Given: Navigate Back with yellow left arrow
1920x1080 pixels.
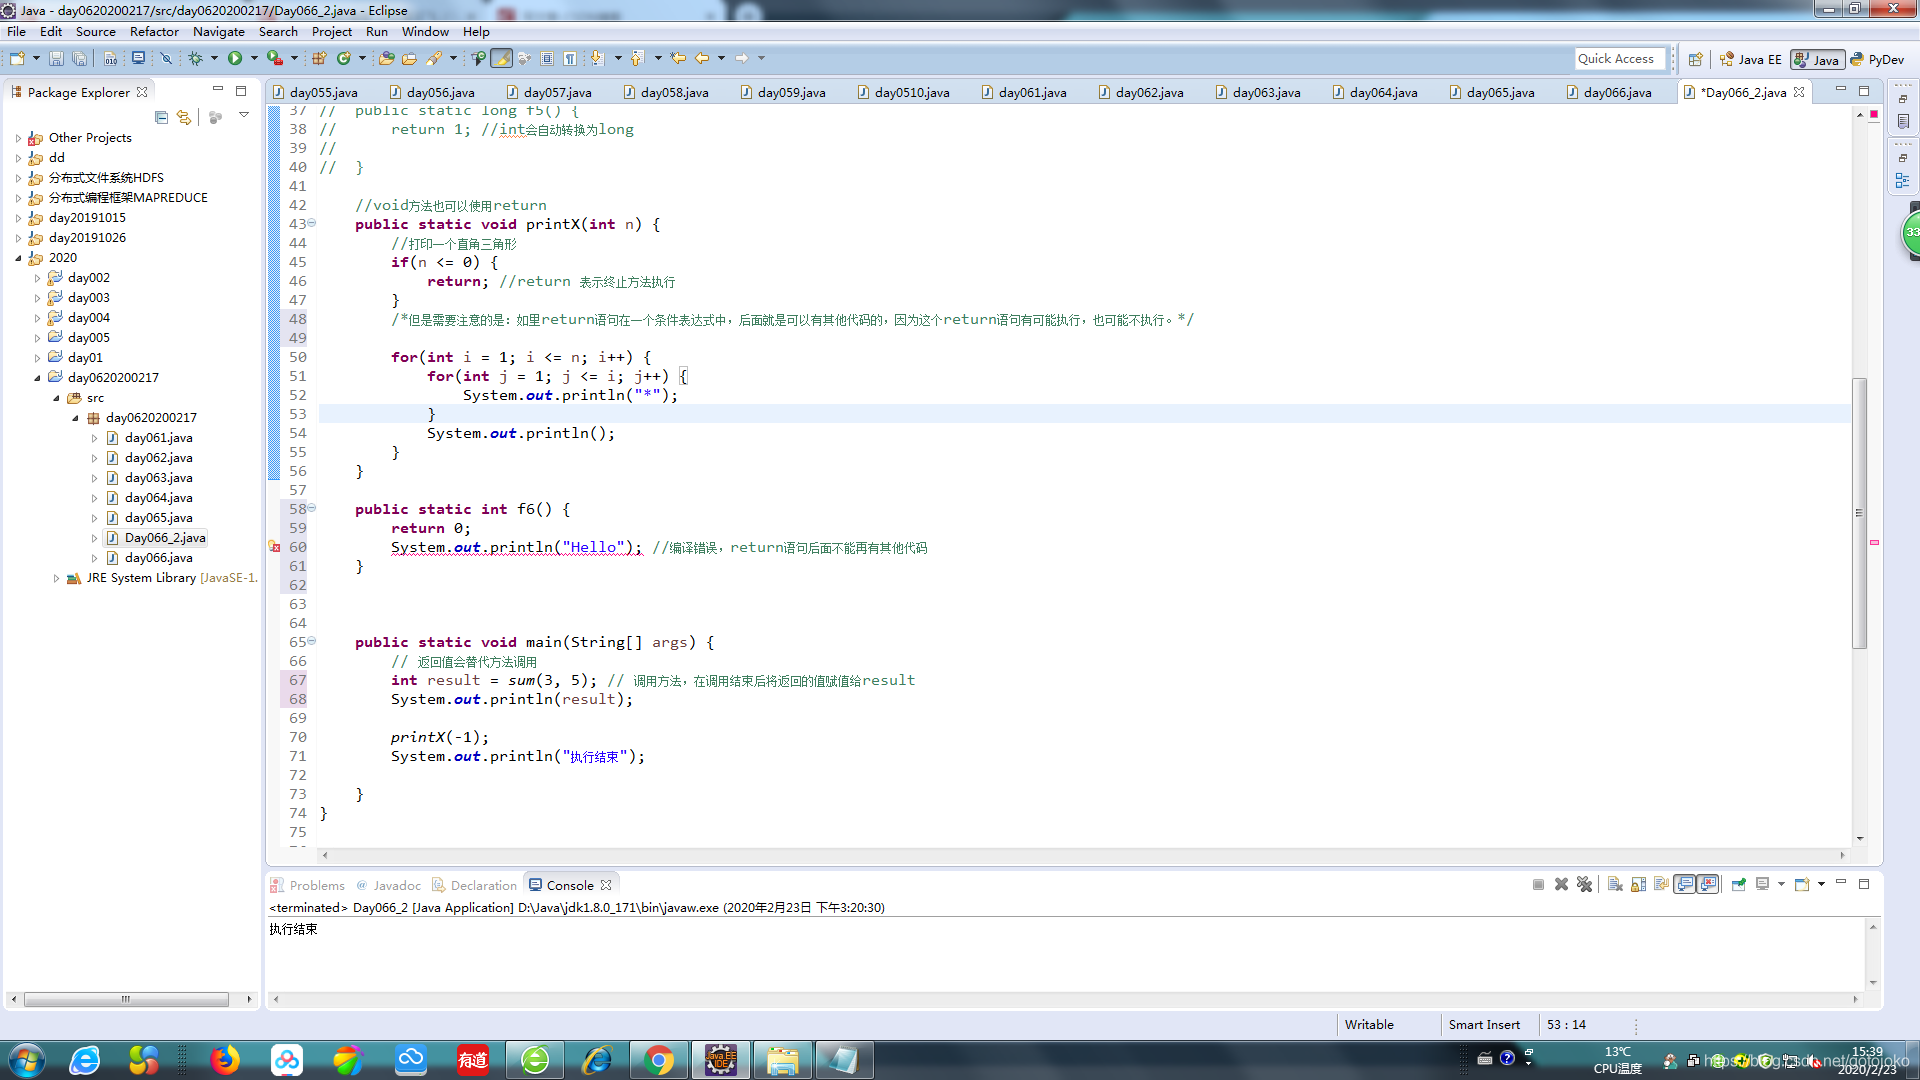Looking at the screenshot, I should point(703,59).
